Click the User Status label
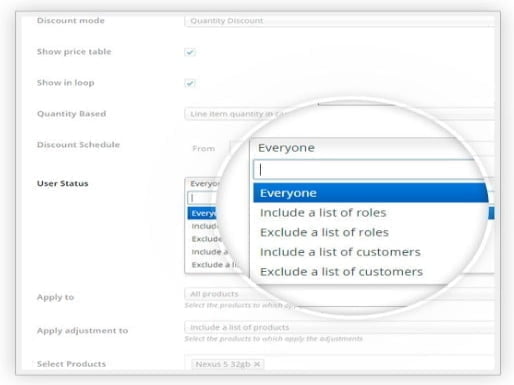This screenshot has height=385, width=514. coord(63,183)
